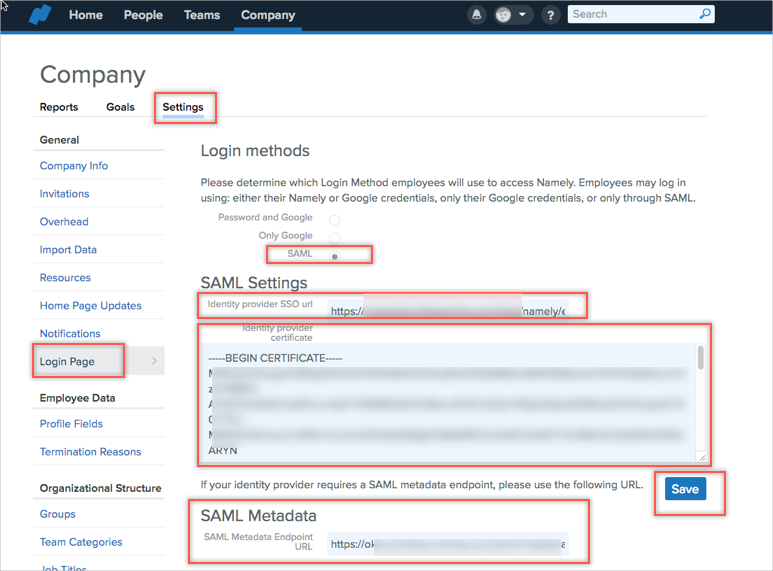This screenshot has height=571, width=773.
Task: Click the Identity provider SSO url field
Action: [447, 311]
